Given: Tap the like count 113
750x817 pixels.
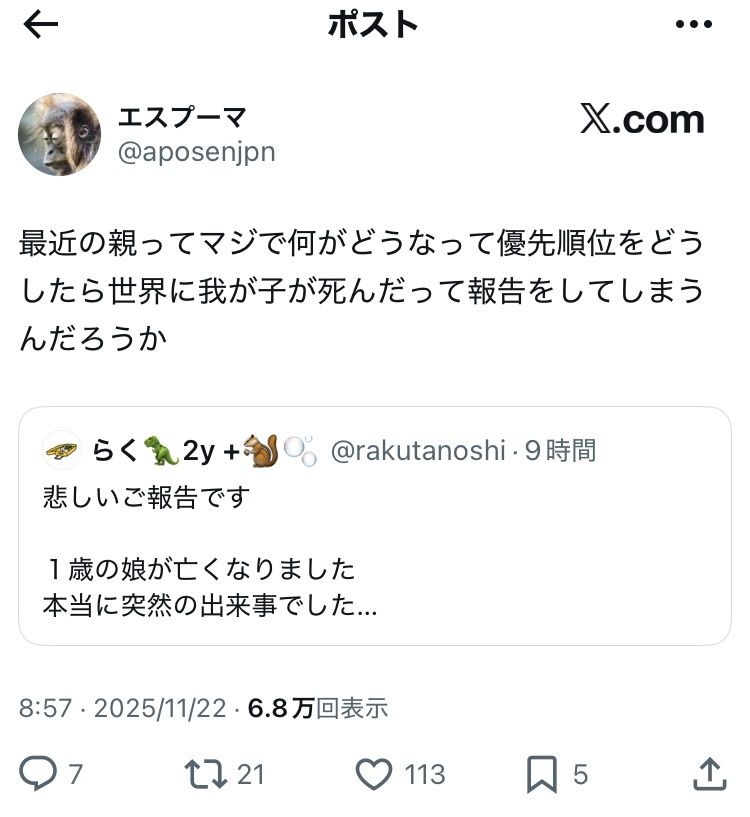Looking at the screenshot, I should [425, 774].
